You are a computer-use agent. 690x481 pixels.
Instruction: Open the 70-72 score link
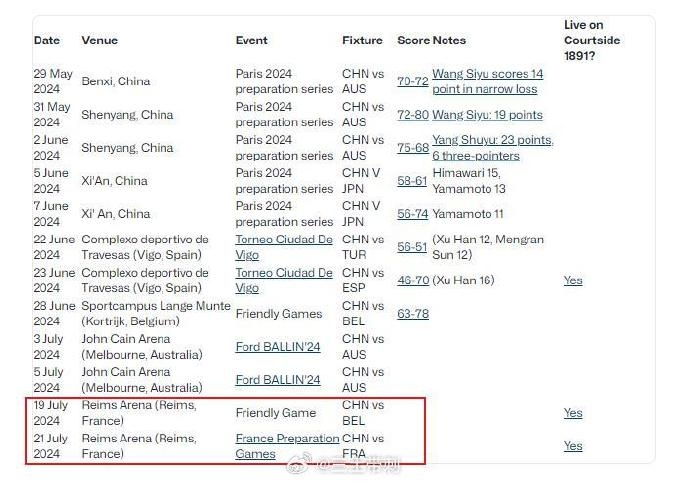point(412,81)
